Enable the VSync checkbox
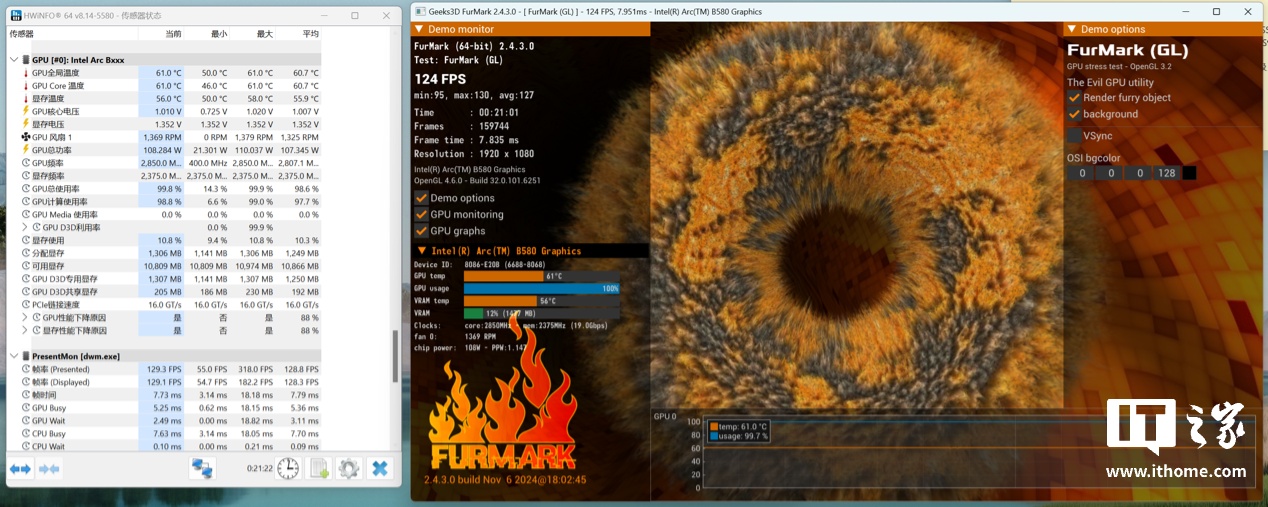1268x507 pixels. pyautogui.click(x=1074, y=135)
